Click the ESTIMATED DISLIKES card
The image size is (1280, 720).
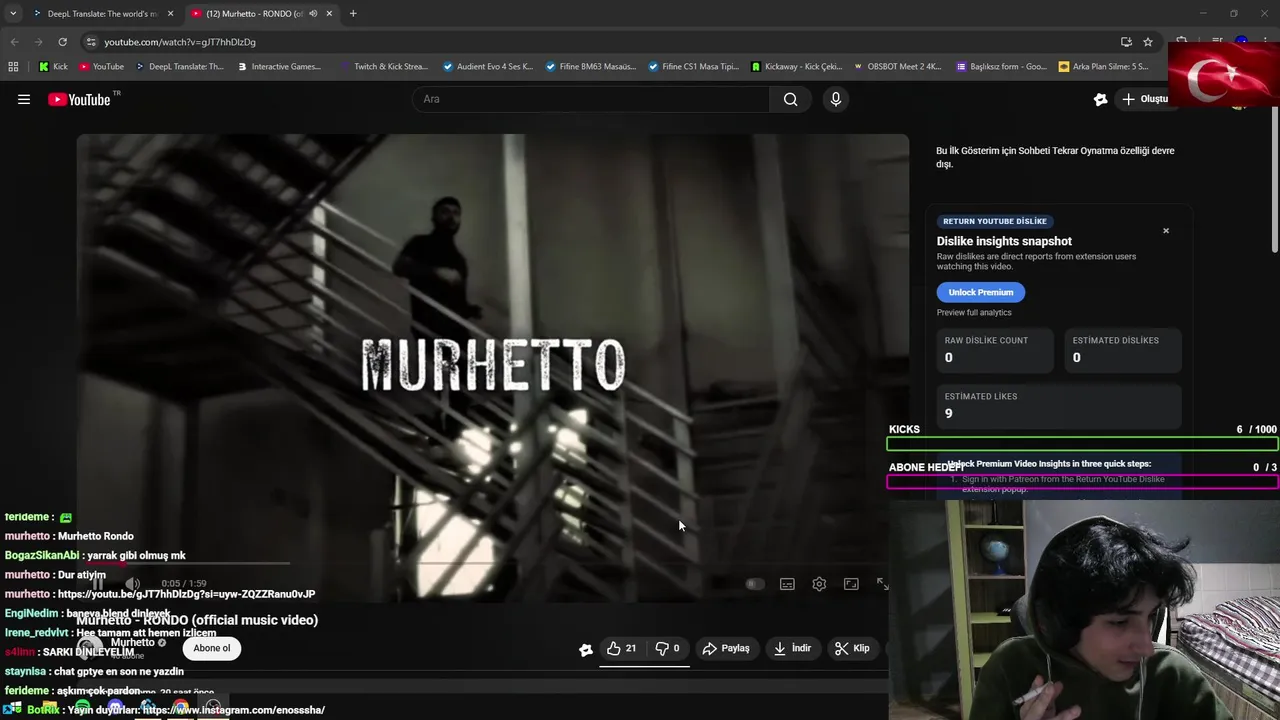[1121, 350]
